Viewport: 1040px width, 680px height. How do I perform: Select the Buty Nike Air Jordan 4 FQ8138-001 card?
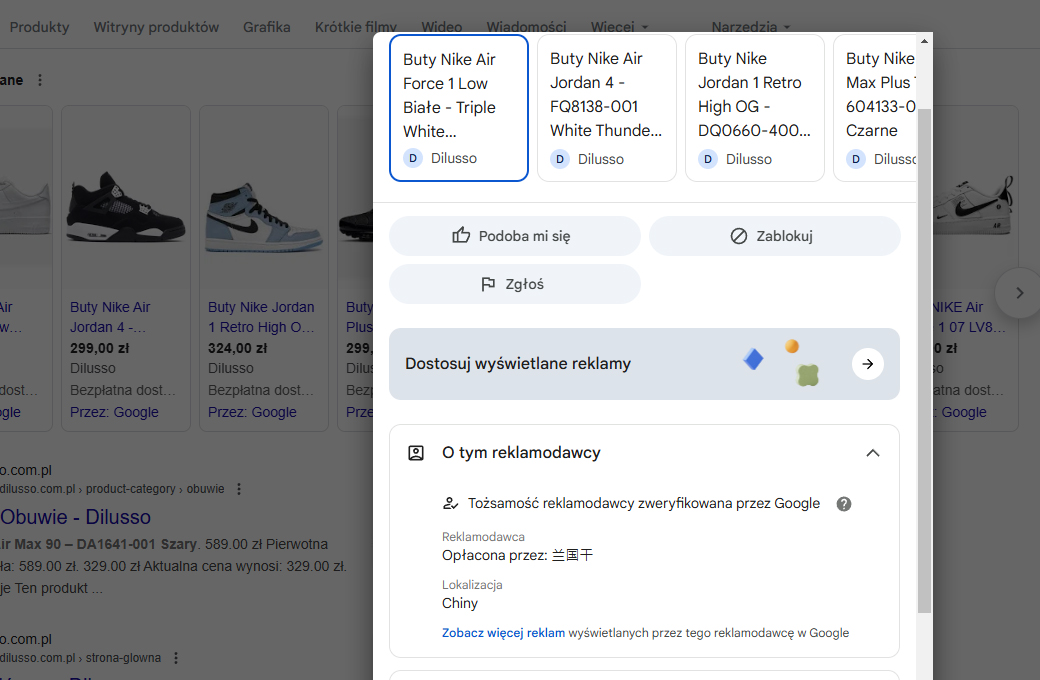[606, 108]
